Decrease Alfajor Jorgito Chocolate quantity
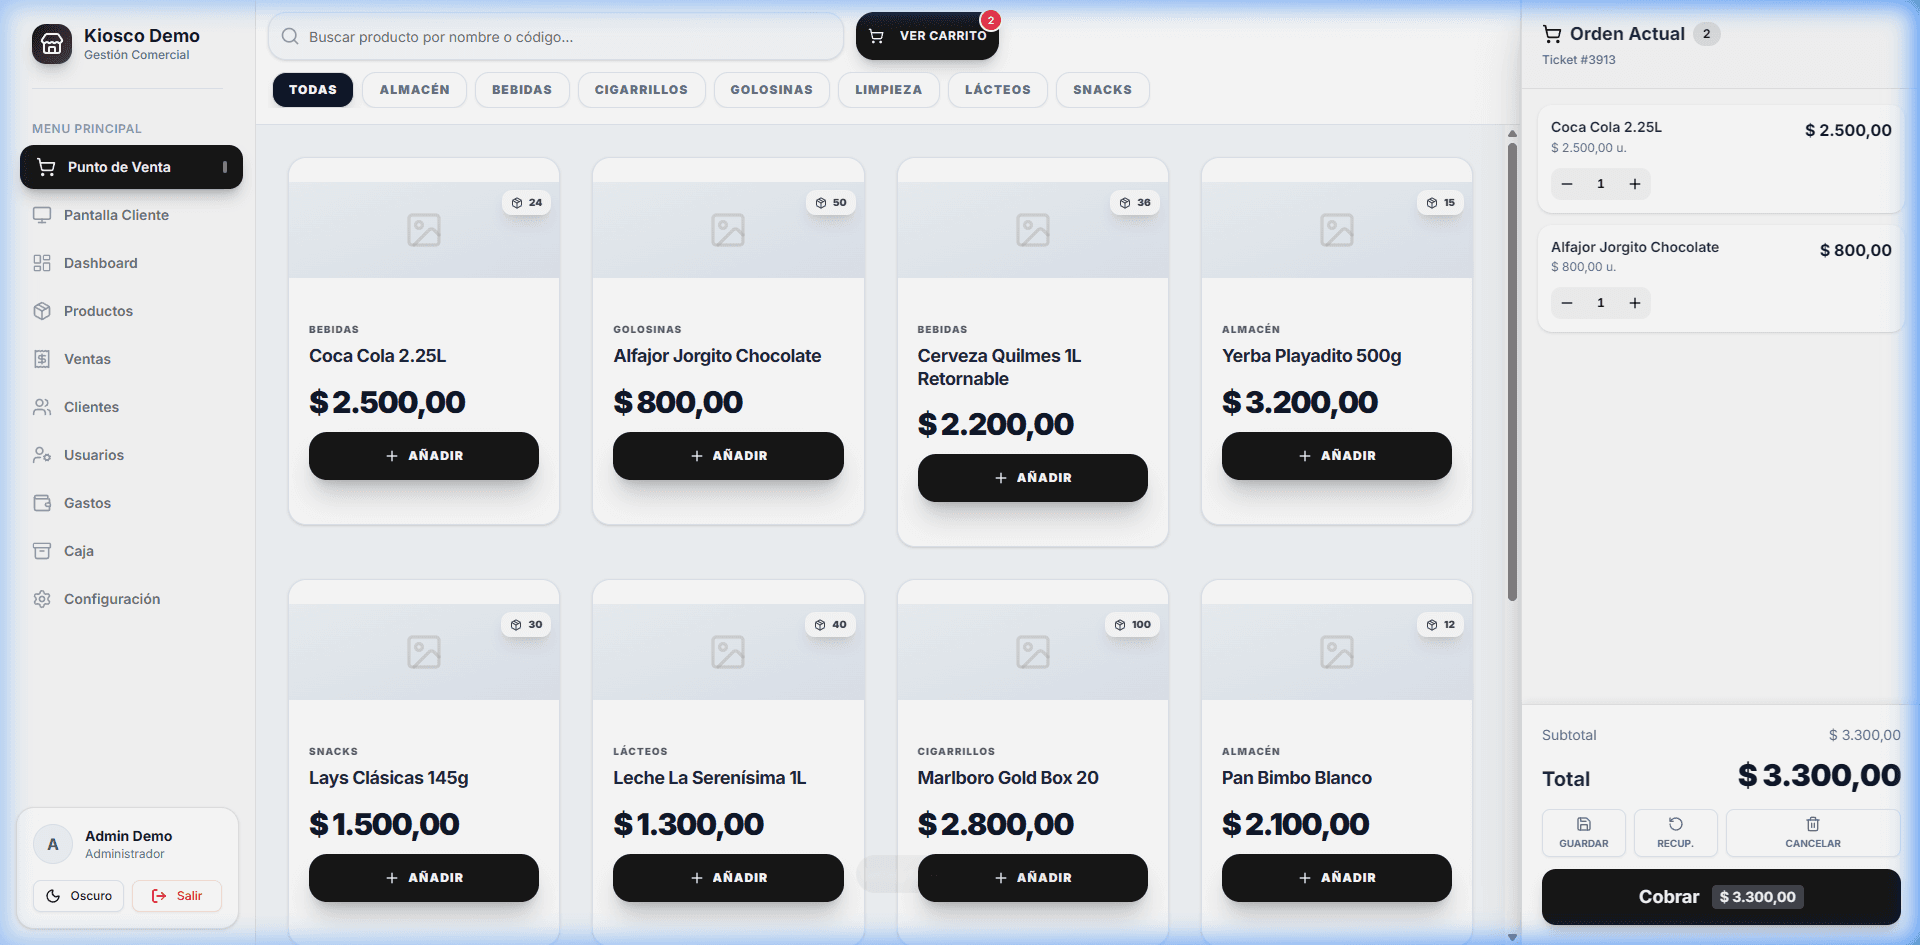 click(1566, 302)
